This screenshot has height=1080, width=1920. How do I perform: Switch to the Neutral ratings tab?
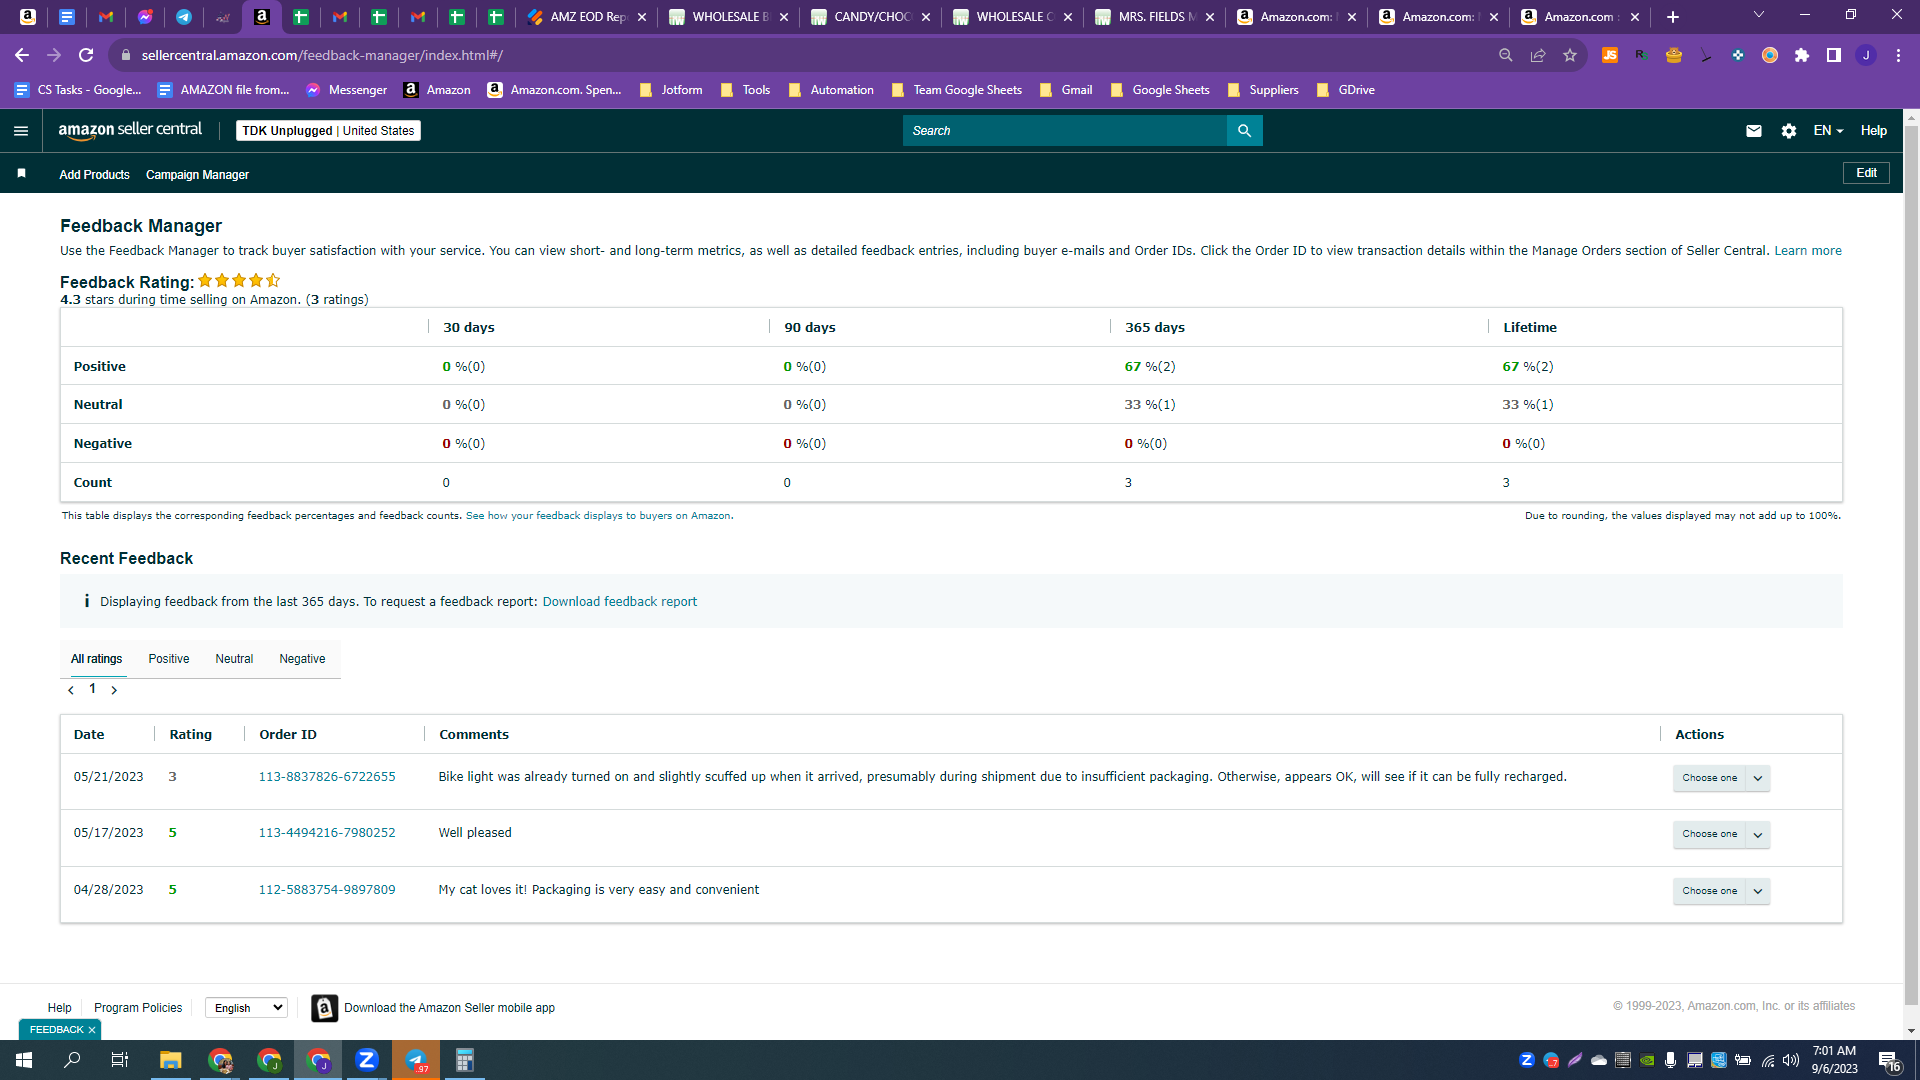[x=234, y=659]
